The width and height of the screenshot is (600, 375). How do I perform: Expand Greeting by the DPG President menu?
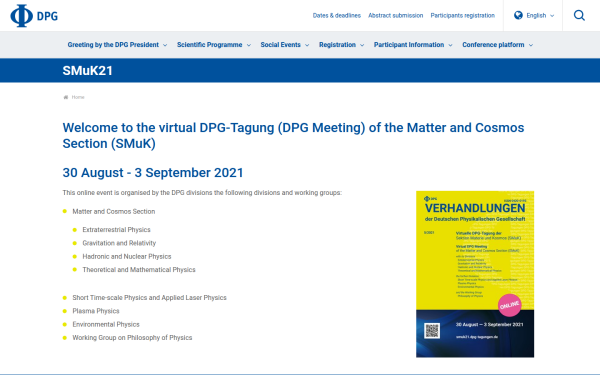click(x=117, y=45)
